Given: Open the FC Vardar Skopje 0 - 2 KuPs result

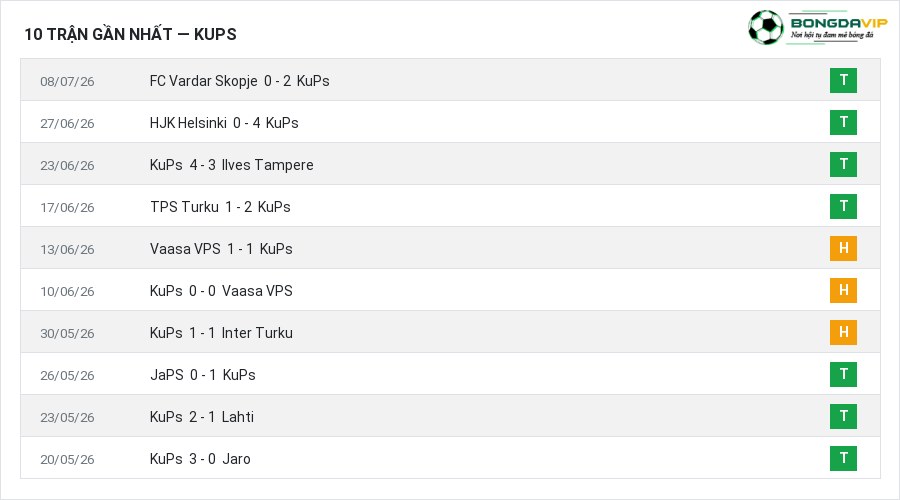Looking at the screenshot, I should click(x=239, y=81).
